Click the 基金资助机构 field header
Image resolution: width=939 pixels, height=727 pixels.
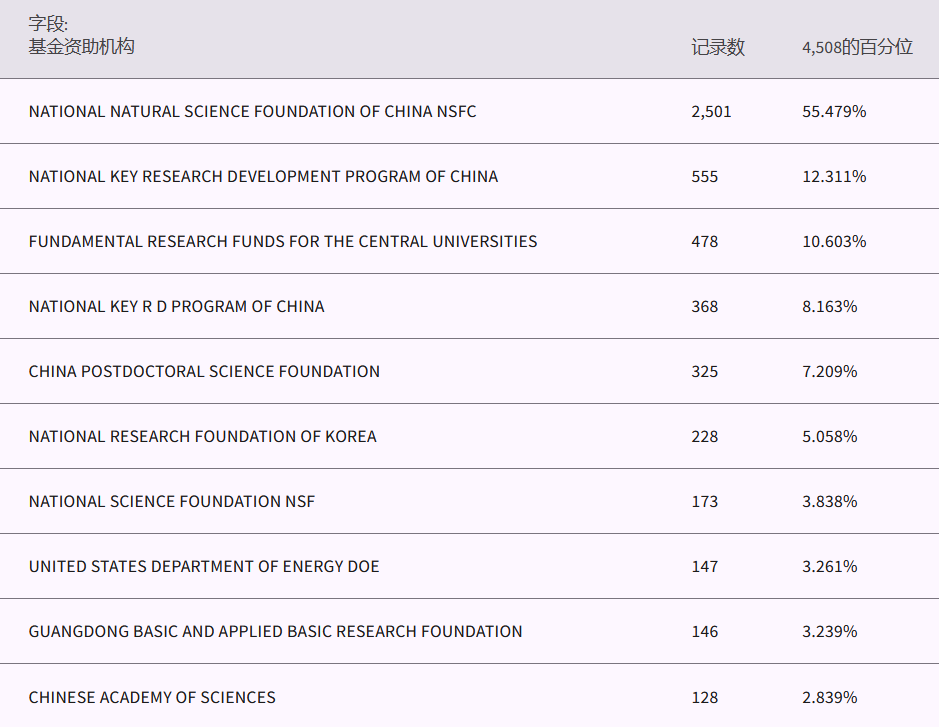[x=81, y=47]
